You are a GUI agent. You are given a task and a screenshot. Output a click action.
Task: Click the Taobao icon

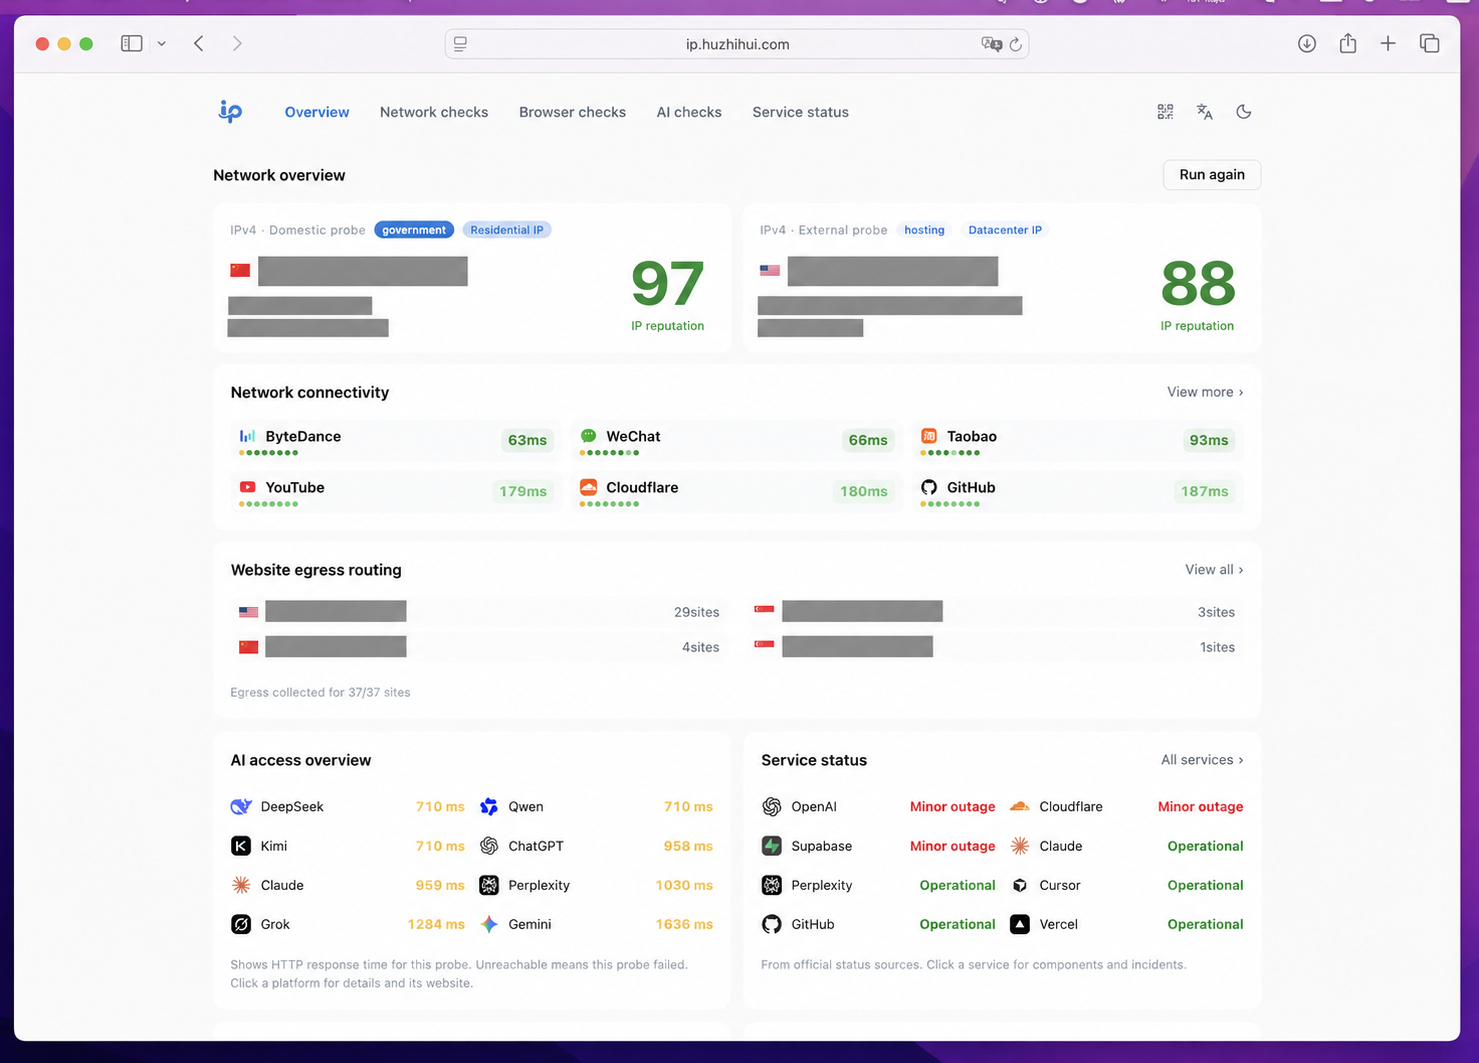(929, 436)
